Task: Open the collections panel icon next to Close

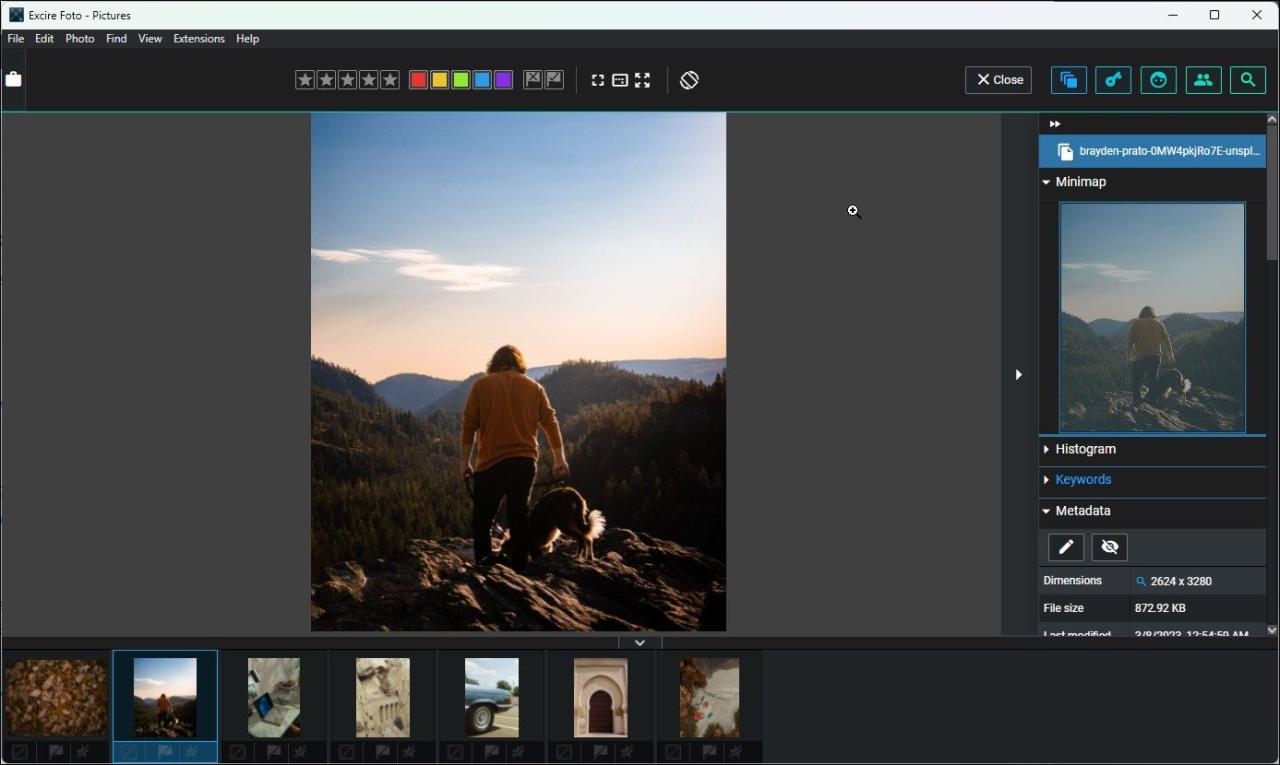Action: [1069, 80]
